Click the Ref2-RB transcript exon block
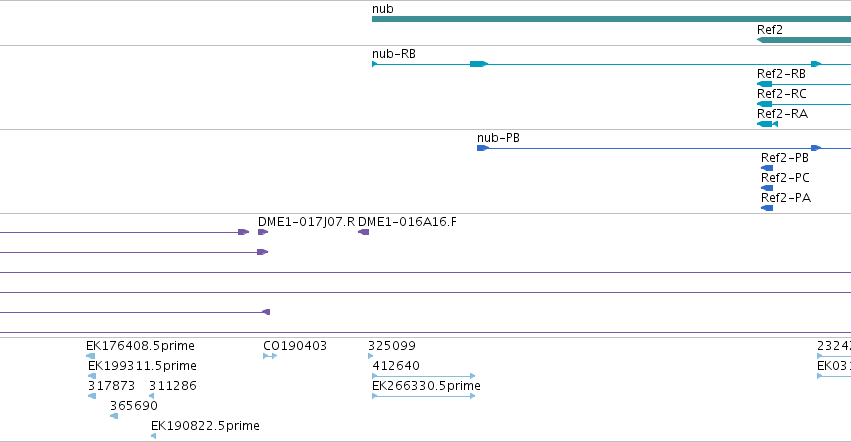This screenshot has height=442, width=851. pyautogui.click(x=764, y=84)
